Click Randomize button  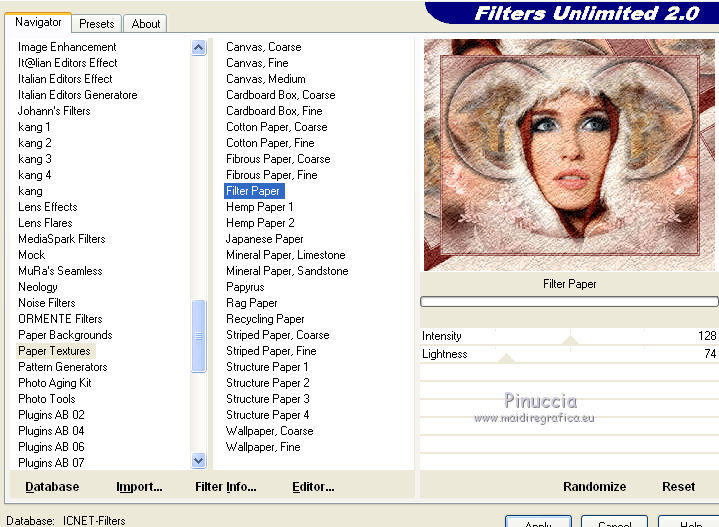click(x=594, y=487)
